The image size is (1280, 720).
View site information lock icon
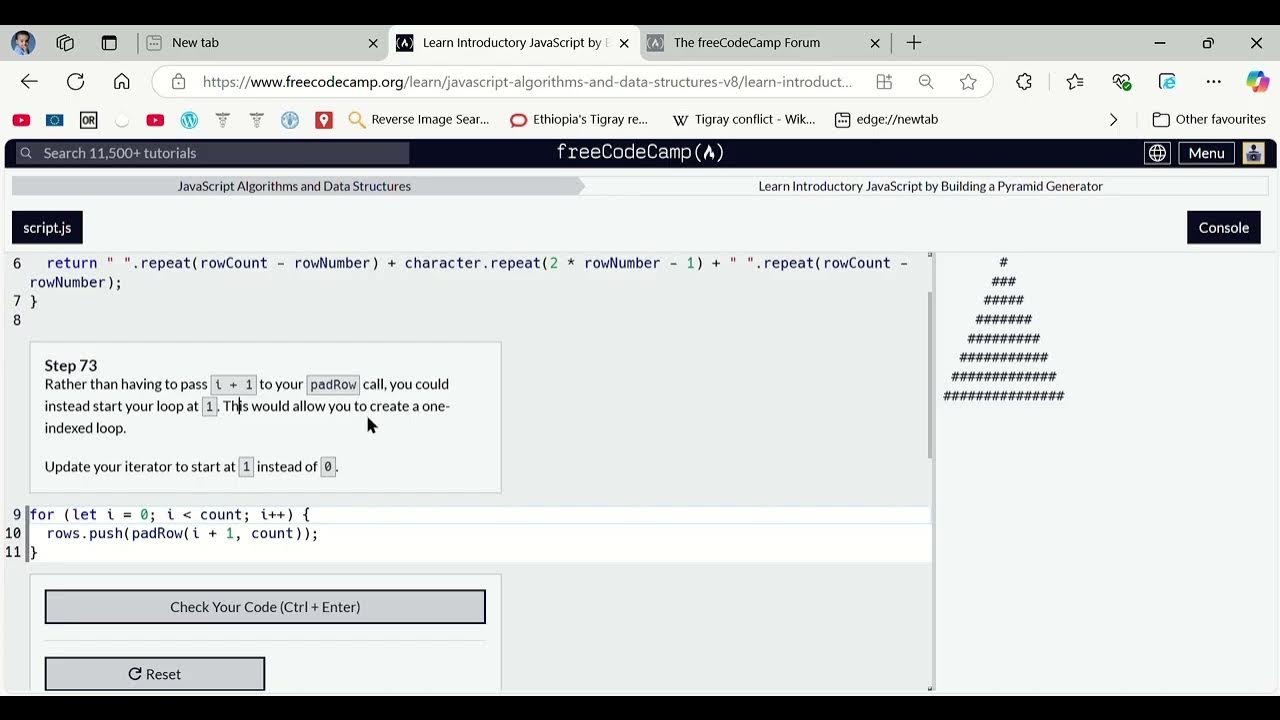178,82
